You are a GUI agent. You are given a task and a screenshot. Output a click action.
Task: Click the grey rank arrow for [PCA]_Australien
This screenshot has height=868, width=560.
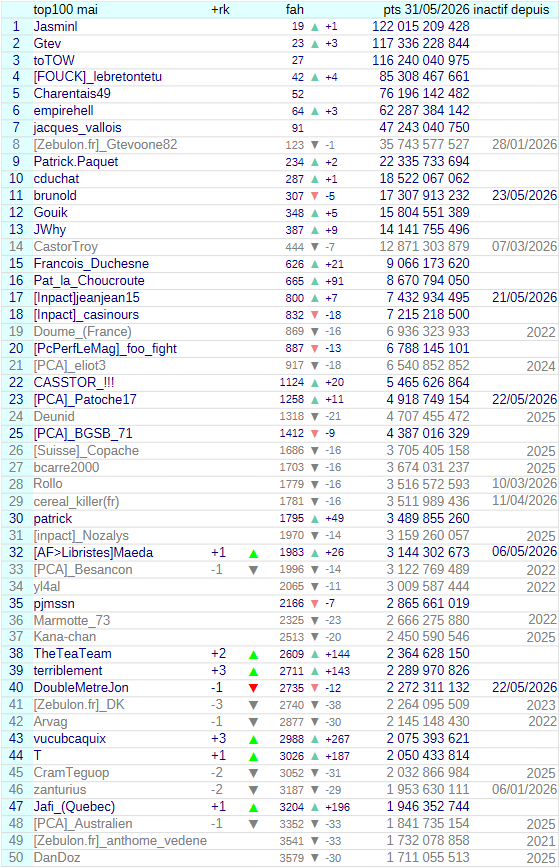(x=253, y=824)
